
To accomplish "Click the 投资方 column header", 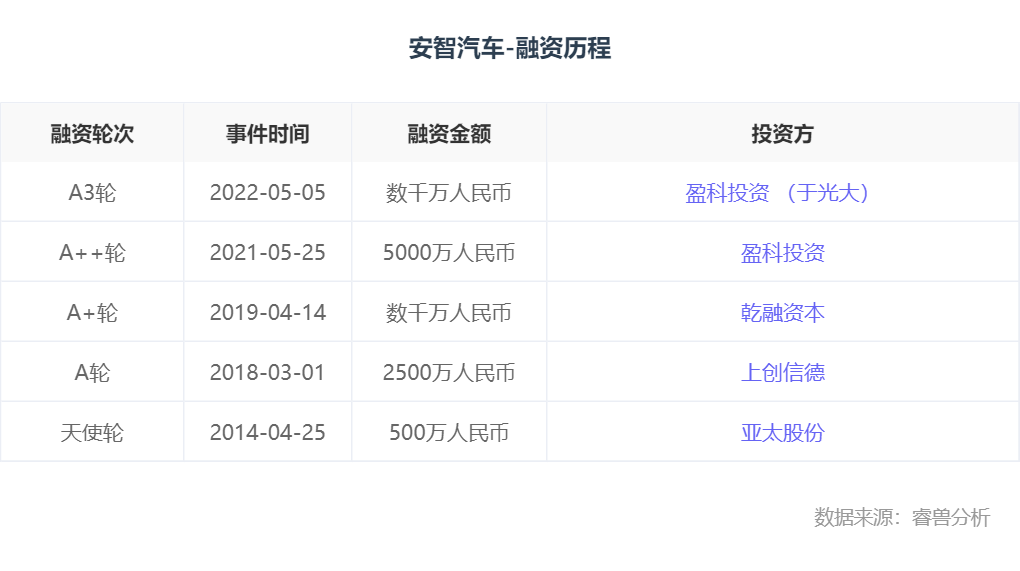I will click(783, 133).
